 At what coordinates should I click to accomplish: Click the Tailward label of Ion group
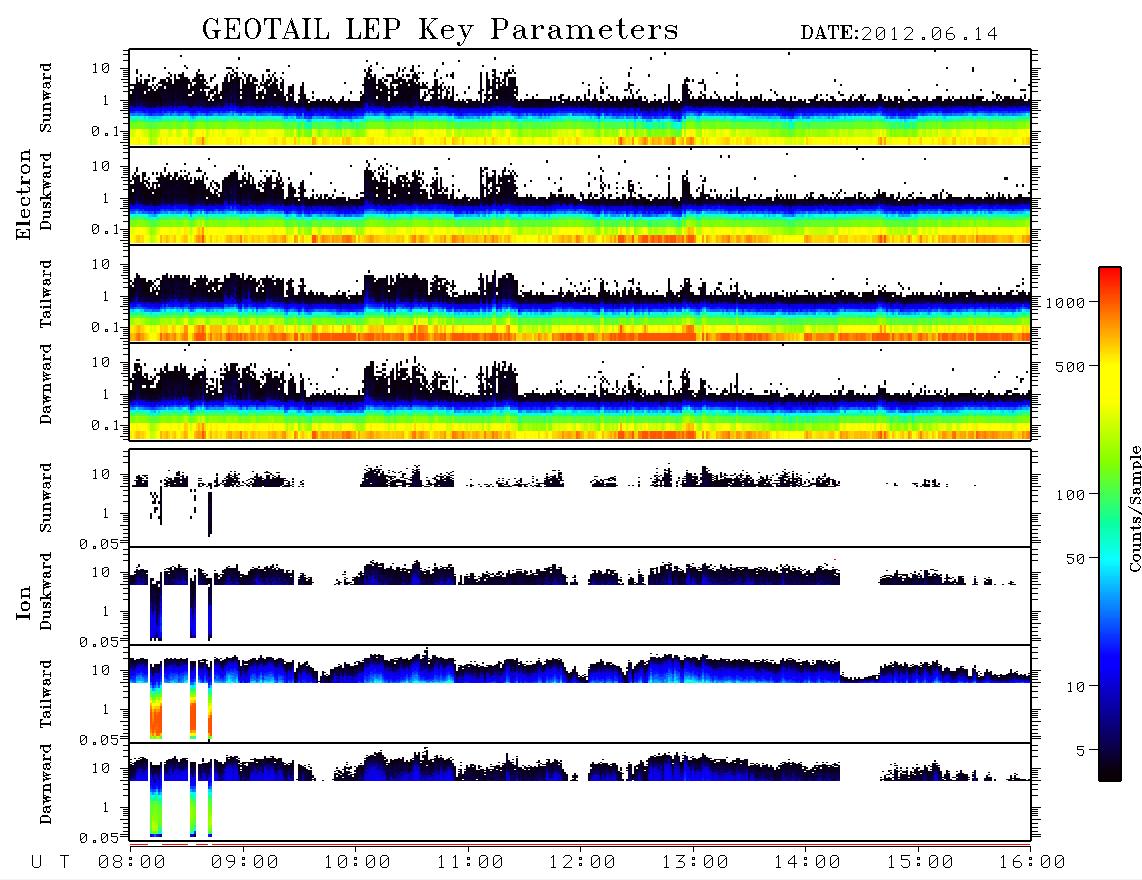pos(46,694)
